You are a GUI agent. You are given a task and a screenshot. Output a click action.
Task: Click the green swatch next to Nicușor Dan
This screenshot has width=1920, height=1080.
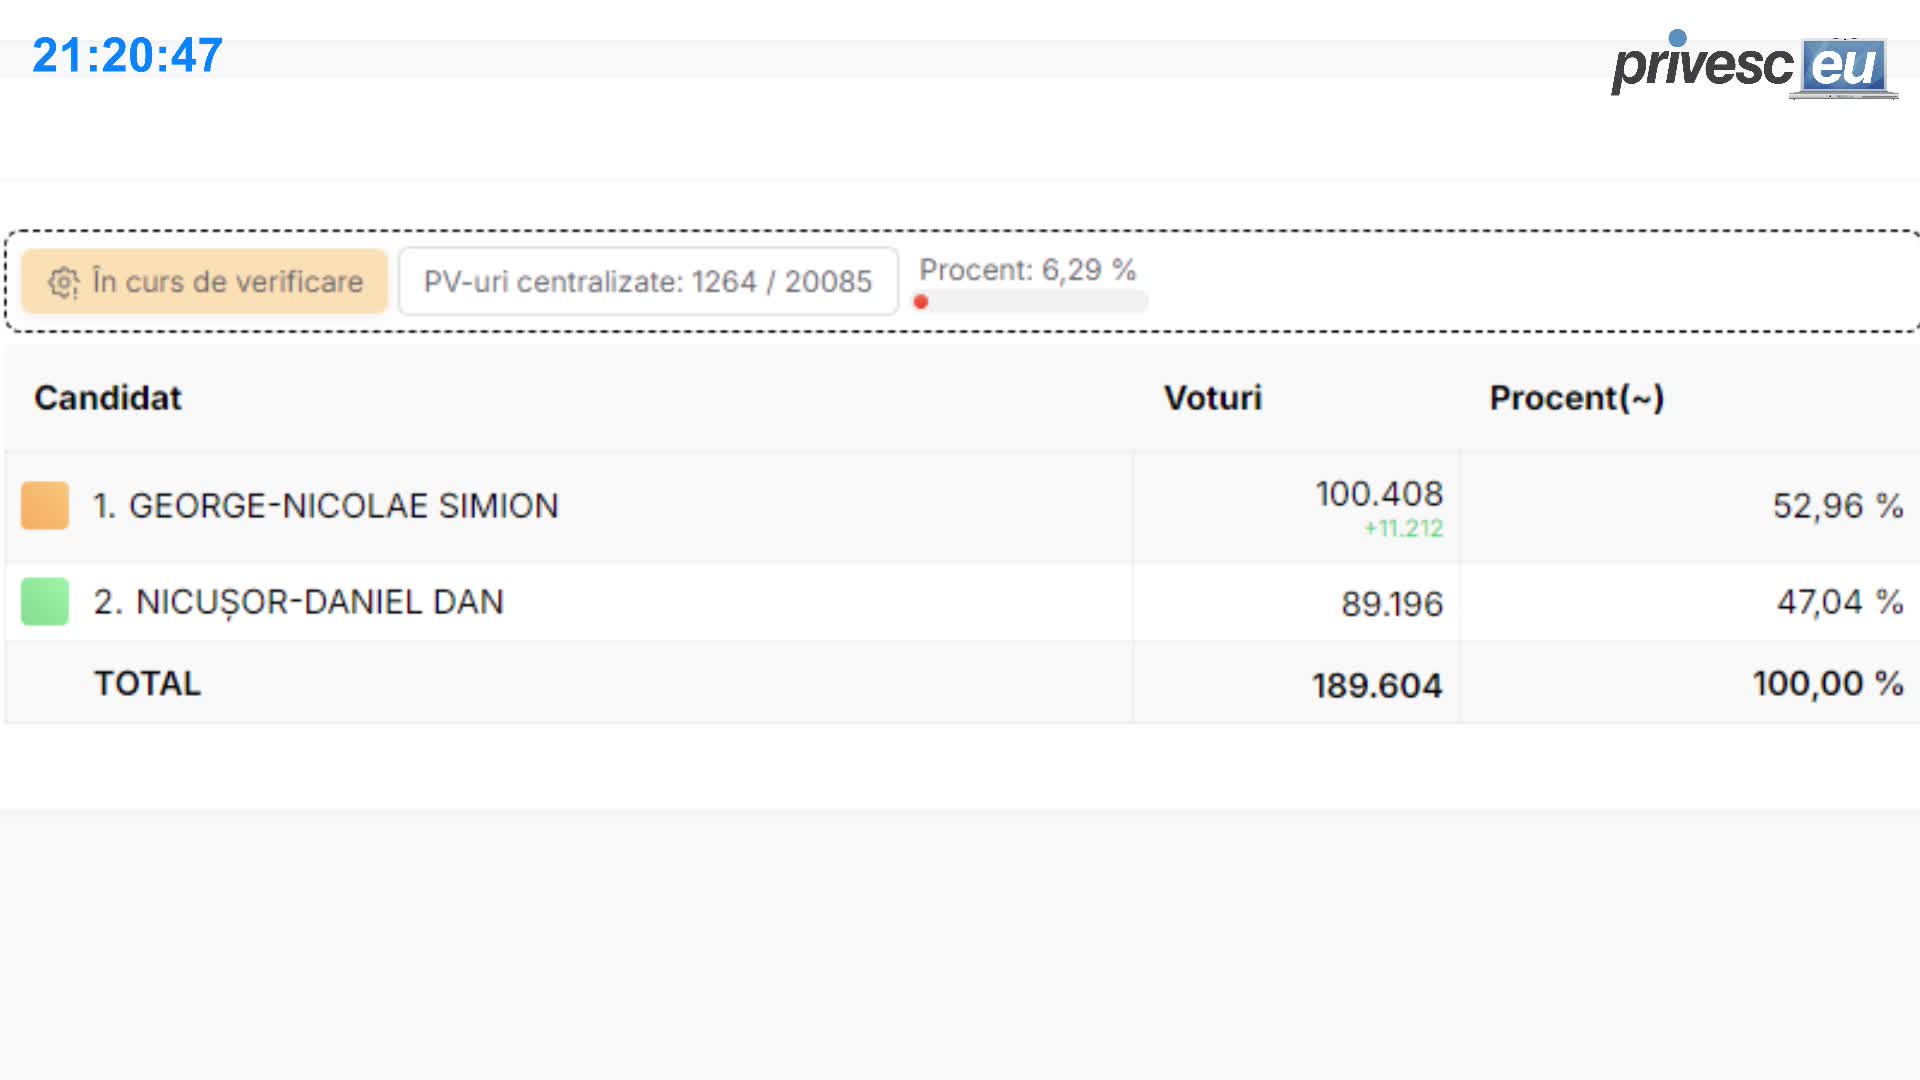(45, 602)
